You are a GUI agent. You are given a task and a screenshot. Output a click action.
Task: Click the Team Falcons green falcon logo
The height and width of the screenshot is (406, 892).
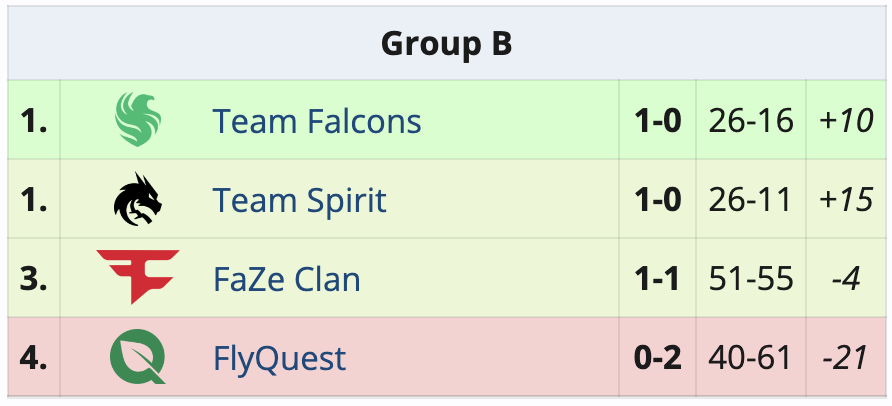click(x=138, y=119)
